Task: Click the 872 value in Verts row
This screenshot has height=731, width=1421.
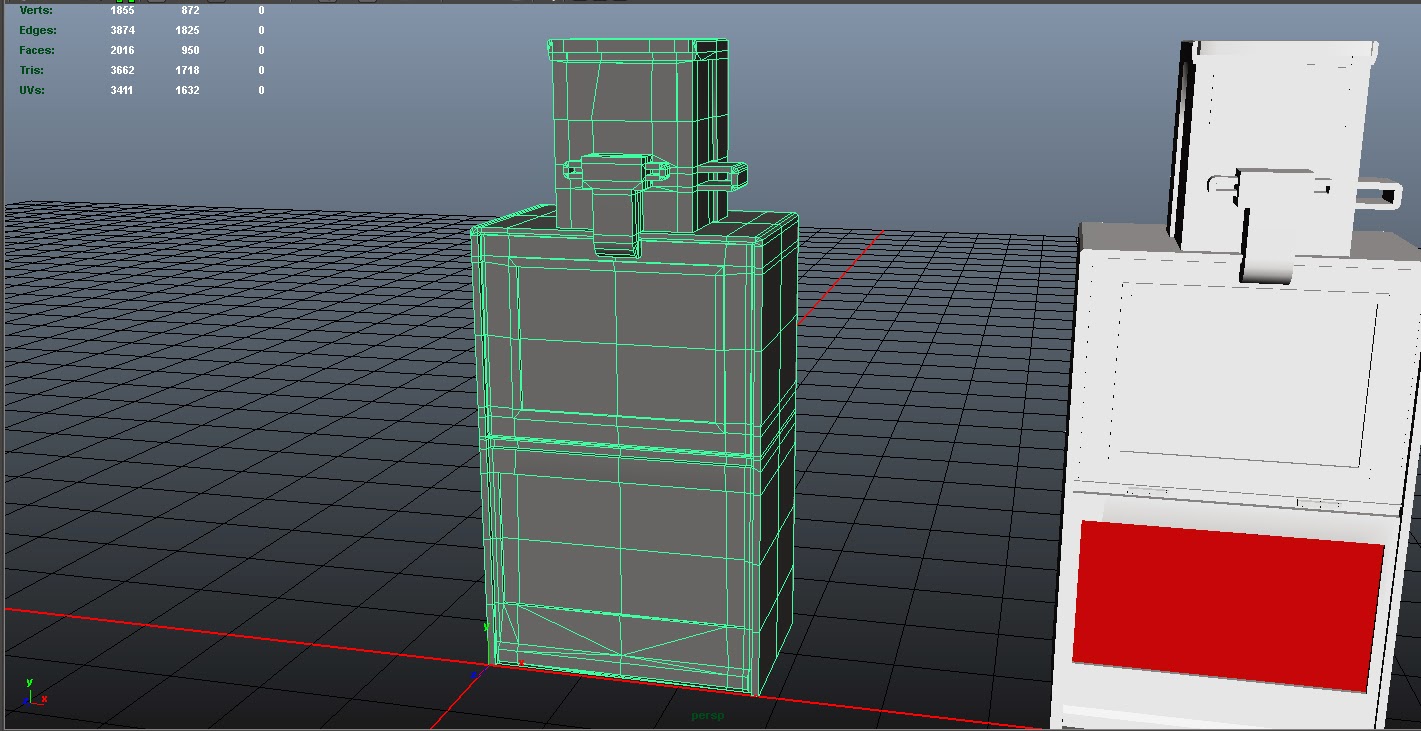Action: coord(190,10)
